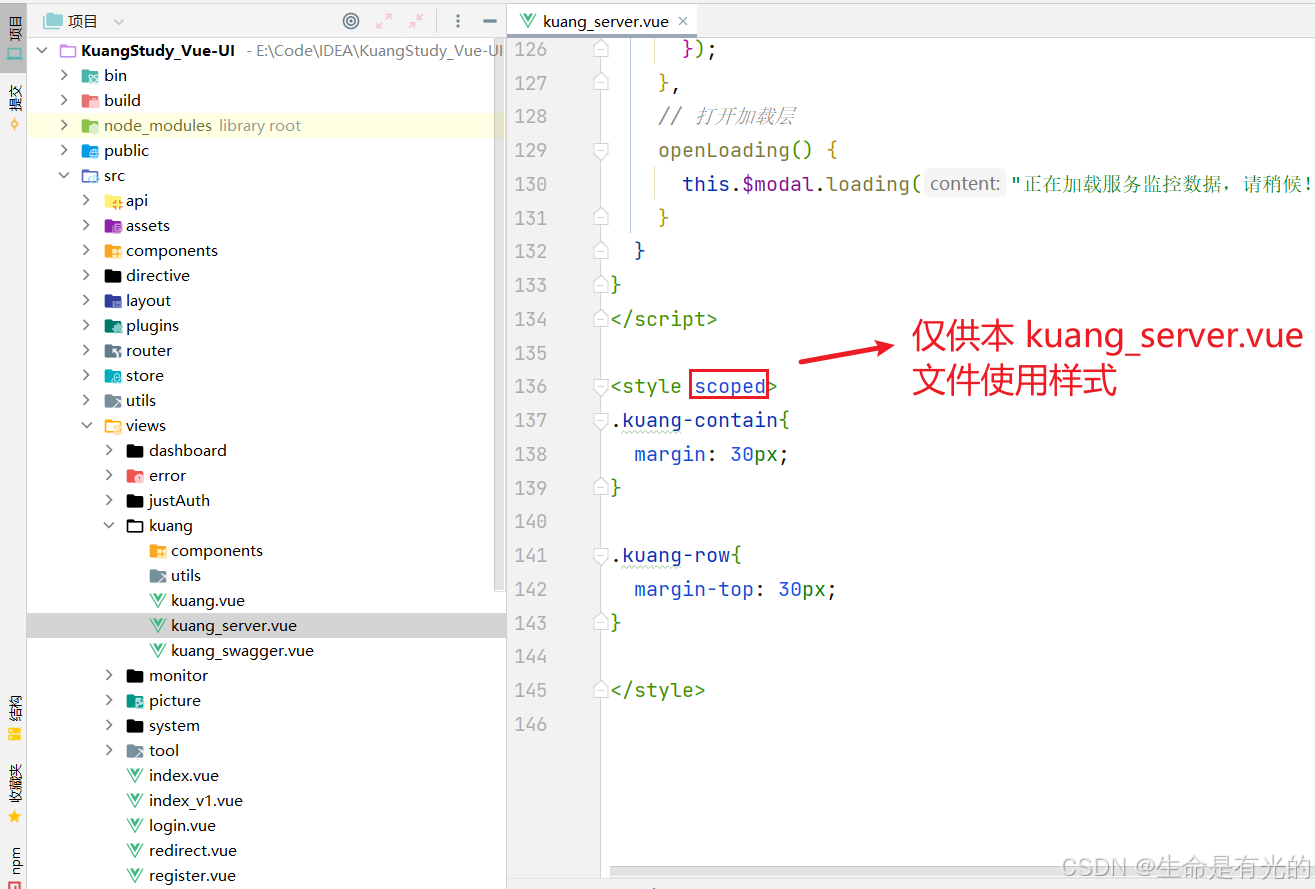Image resolution: width=1315 pixels, height=889 pixels.
Task: Click the locate/select opened file target icon
Action: click(351, 21)
